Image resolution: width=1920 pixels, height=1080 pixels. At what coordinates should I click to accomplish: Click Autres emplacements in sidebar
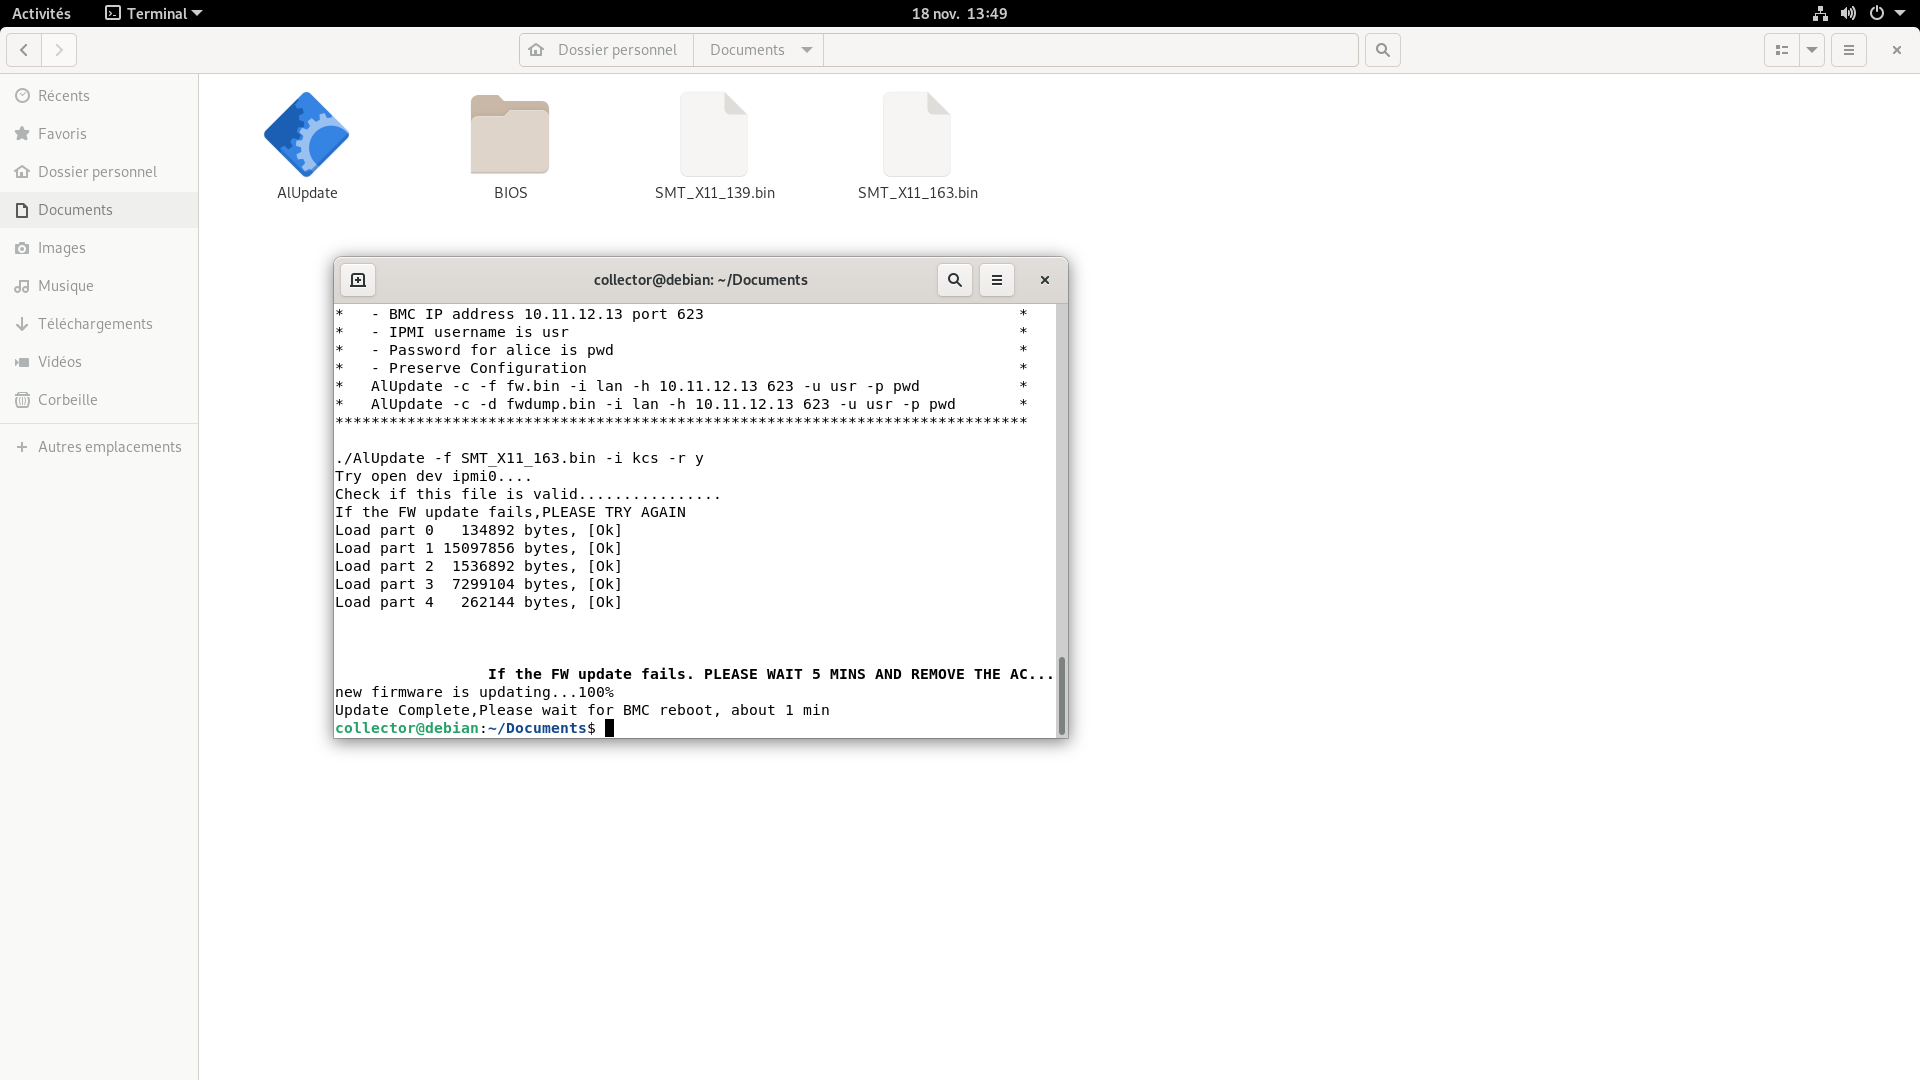click(99, 447)
